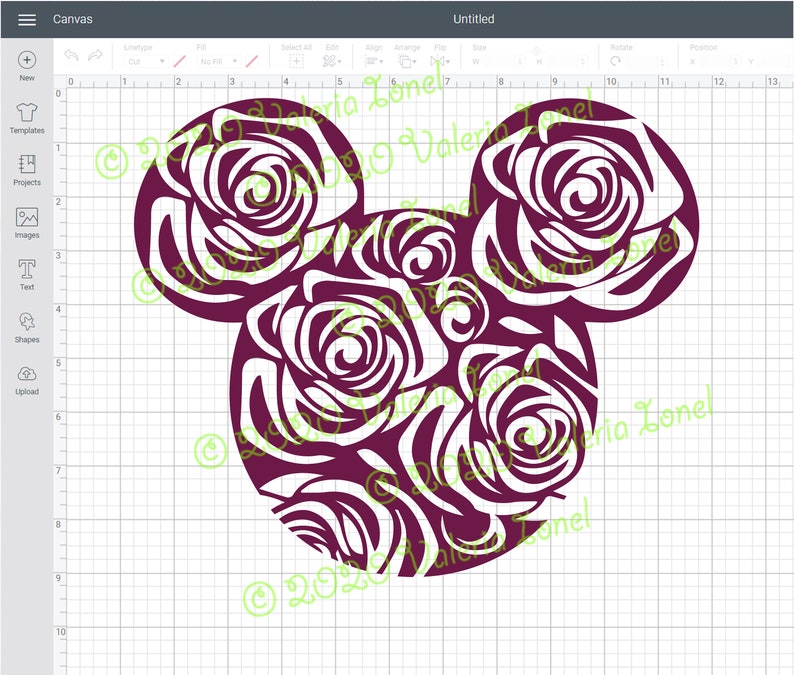
Task: Click the Rotate angle input field
Action: (x=647, y=61)
